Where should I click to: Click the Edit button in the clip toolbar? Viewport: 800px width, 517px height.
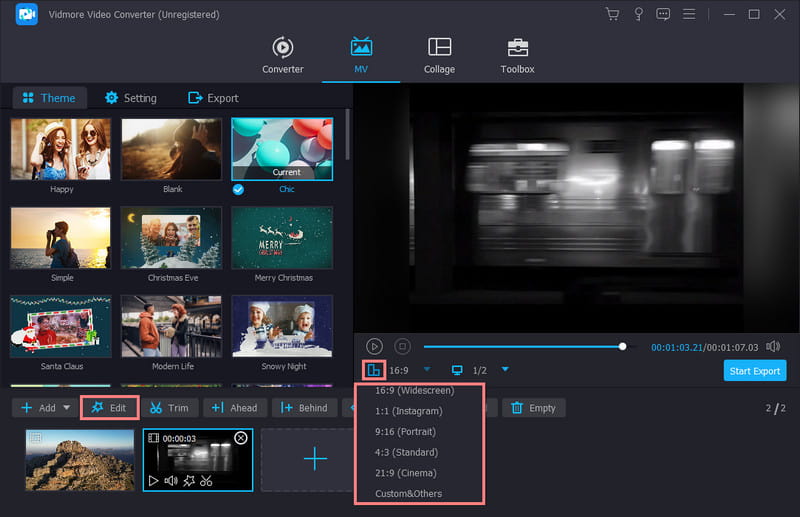[108, 408]
